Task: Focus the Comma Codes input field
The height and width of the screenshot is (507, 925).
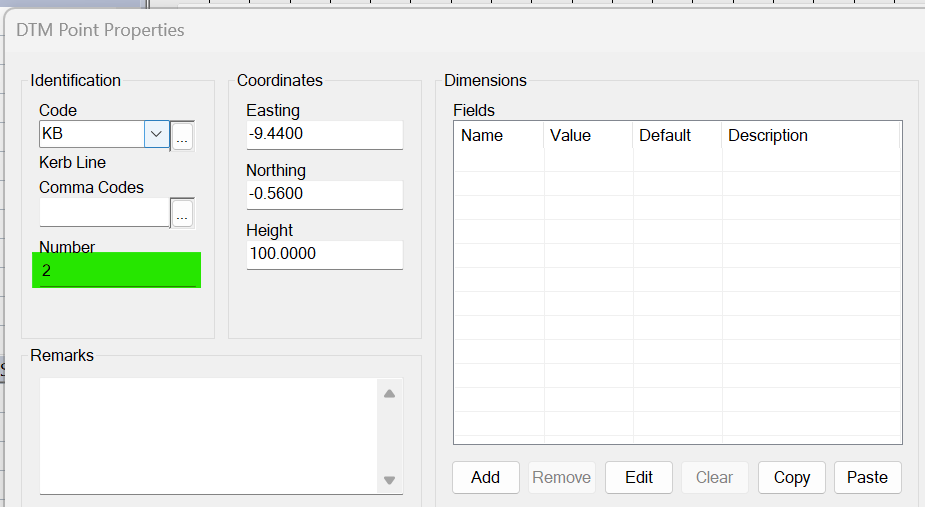Action: (x=104, y=212)
